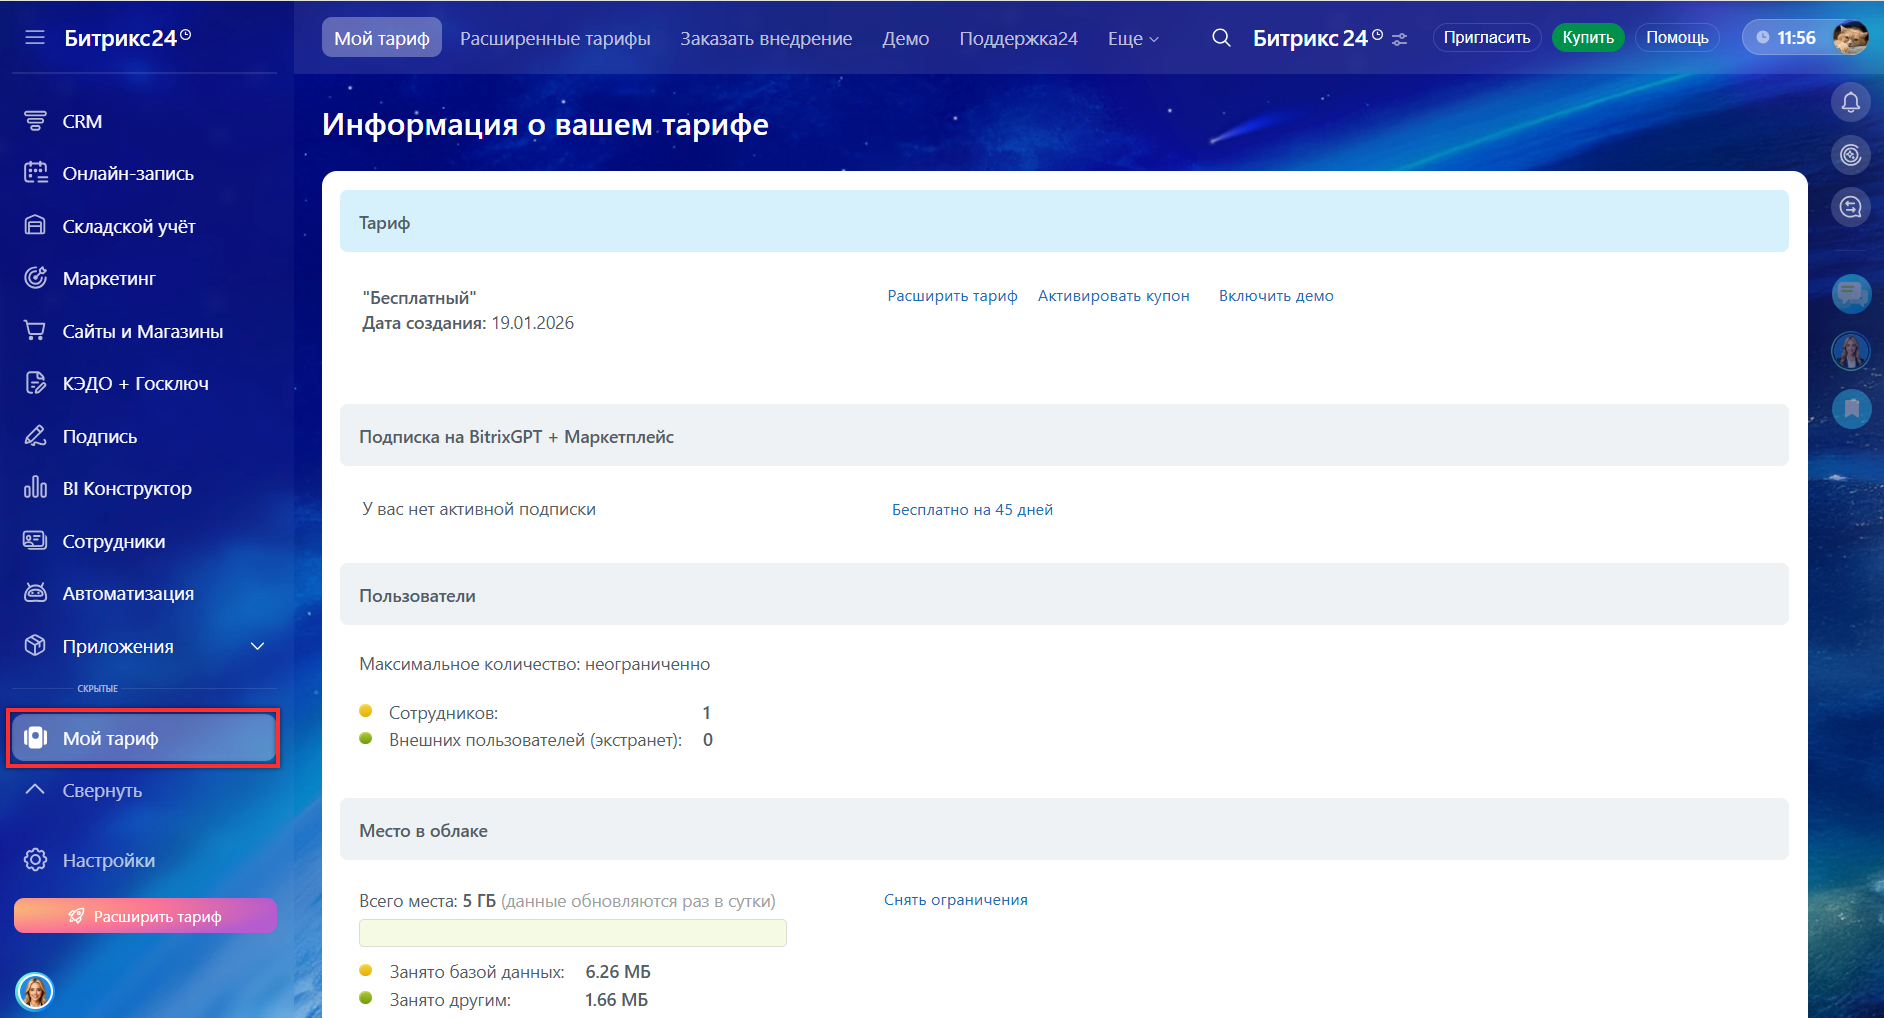Click the hamburger menu icon
Viewport: 1884px width, 1018px height.
35,38
